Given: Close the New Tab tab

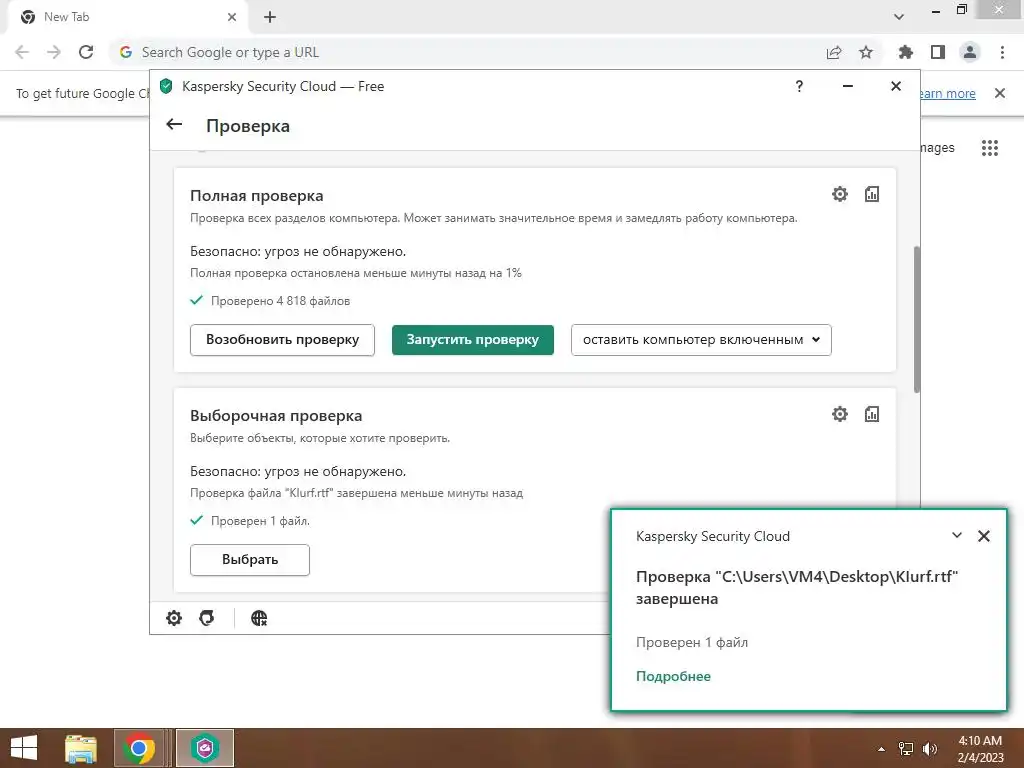Looking at the screenshot, I should click(232, 18).
